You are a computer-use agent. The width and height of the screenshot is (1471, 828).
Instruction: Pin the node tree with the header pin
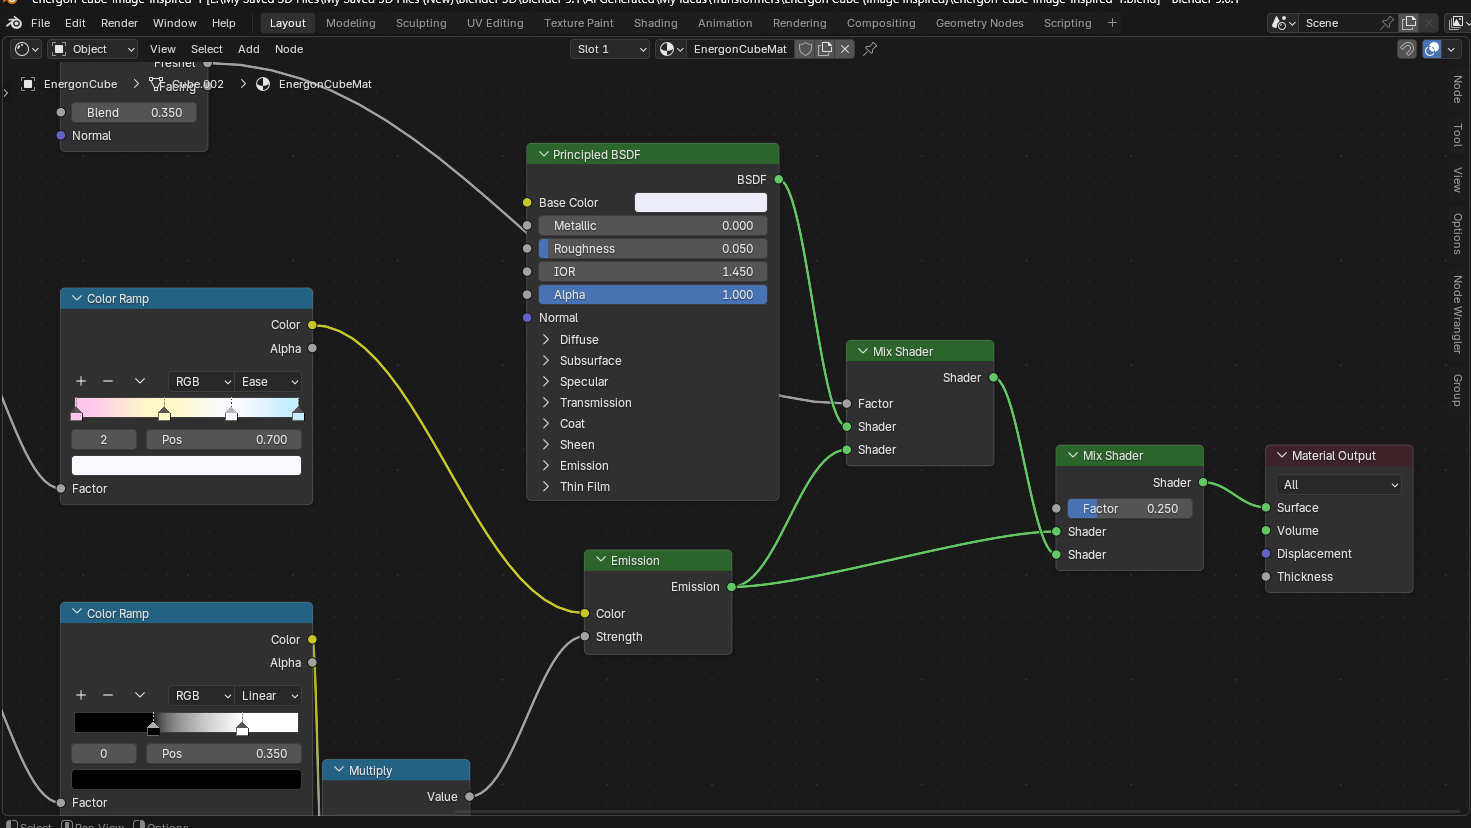870,49
